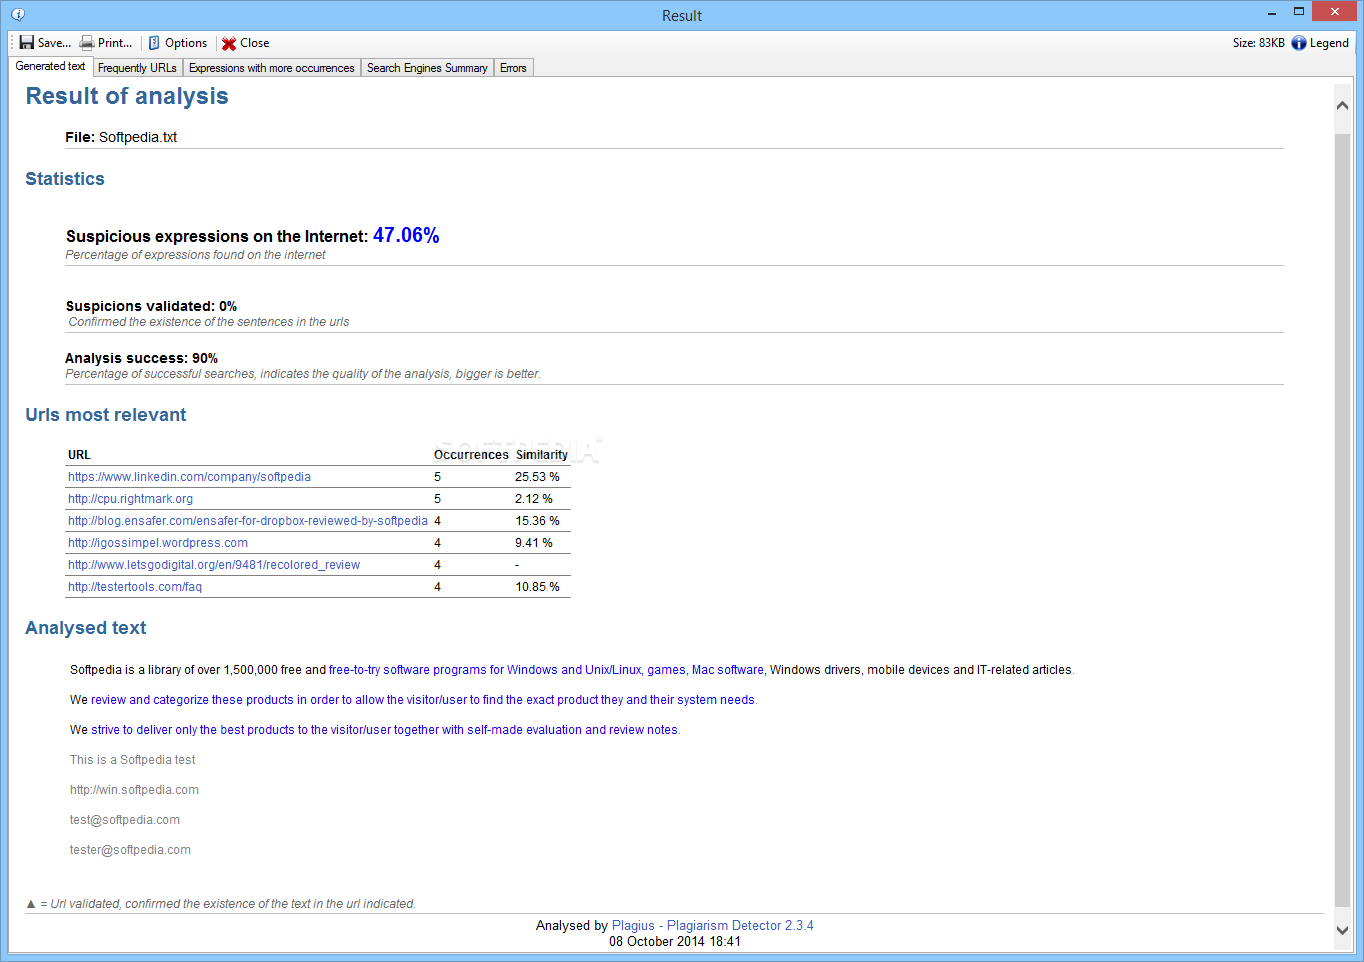Screen dimensions: 1364x962
Task: Open the blog.ensafer.com dropbox review link
Action: 248,521
